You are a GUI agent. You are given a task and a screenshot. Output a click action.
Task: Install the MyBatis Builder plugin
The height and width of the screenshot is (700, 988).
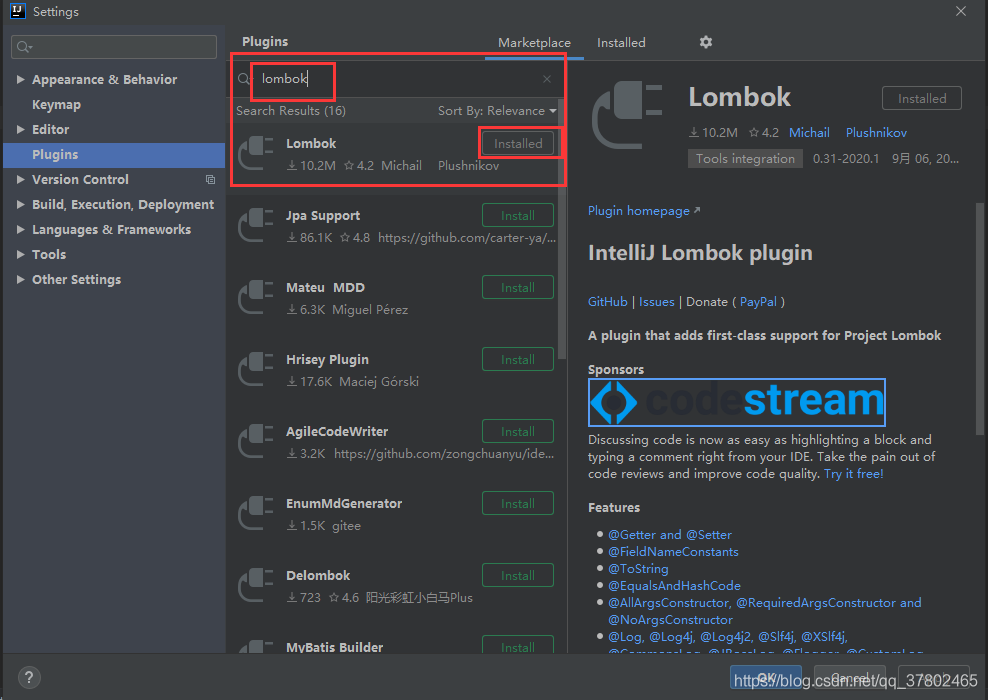pos(518,645)
